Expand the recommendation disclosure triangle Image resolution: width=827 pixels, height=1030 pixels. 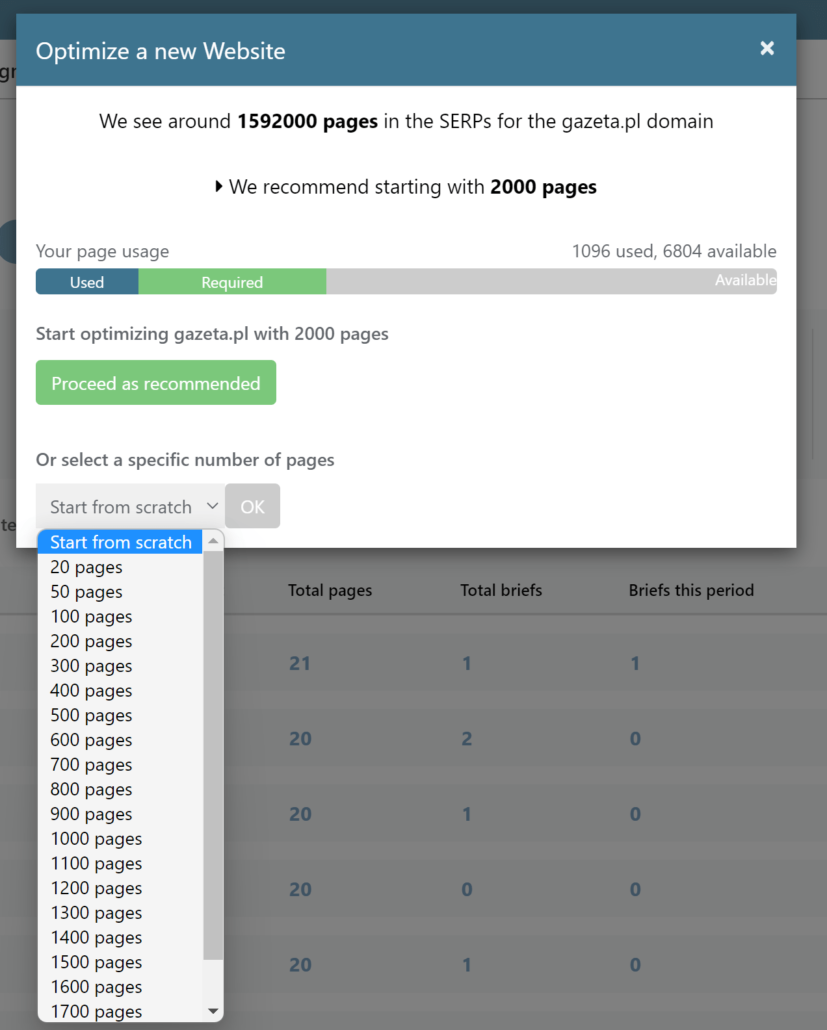(219, 187)
